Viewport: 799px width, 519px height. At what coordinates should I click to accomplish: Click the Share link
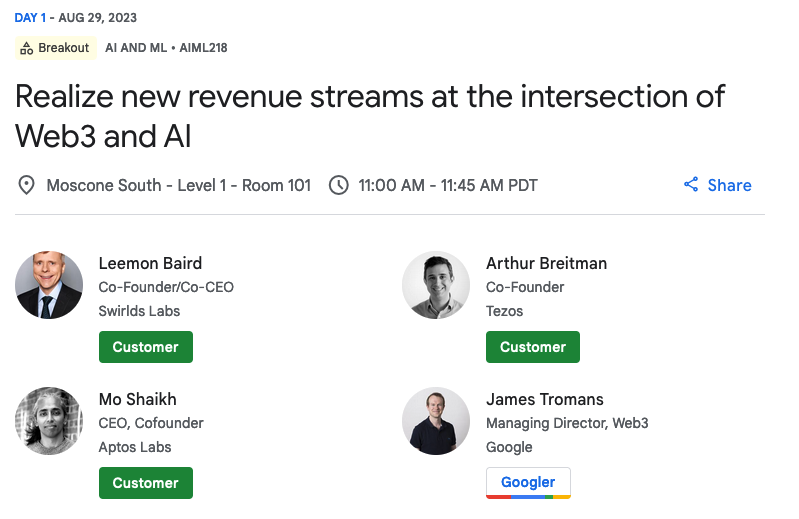(x=717, y=185)
